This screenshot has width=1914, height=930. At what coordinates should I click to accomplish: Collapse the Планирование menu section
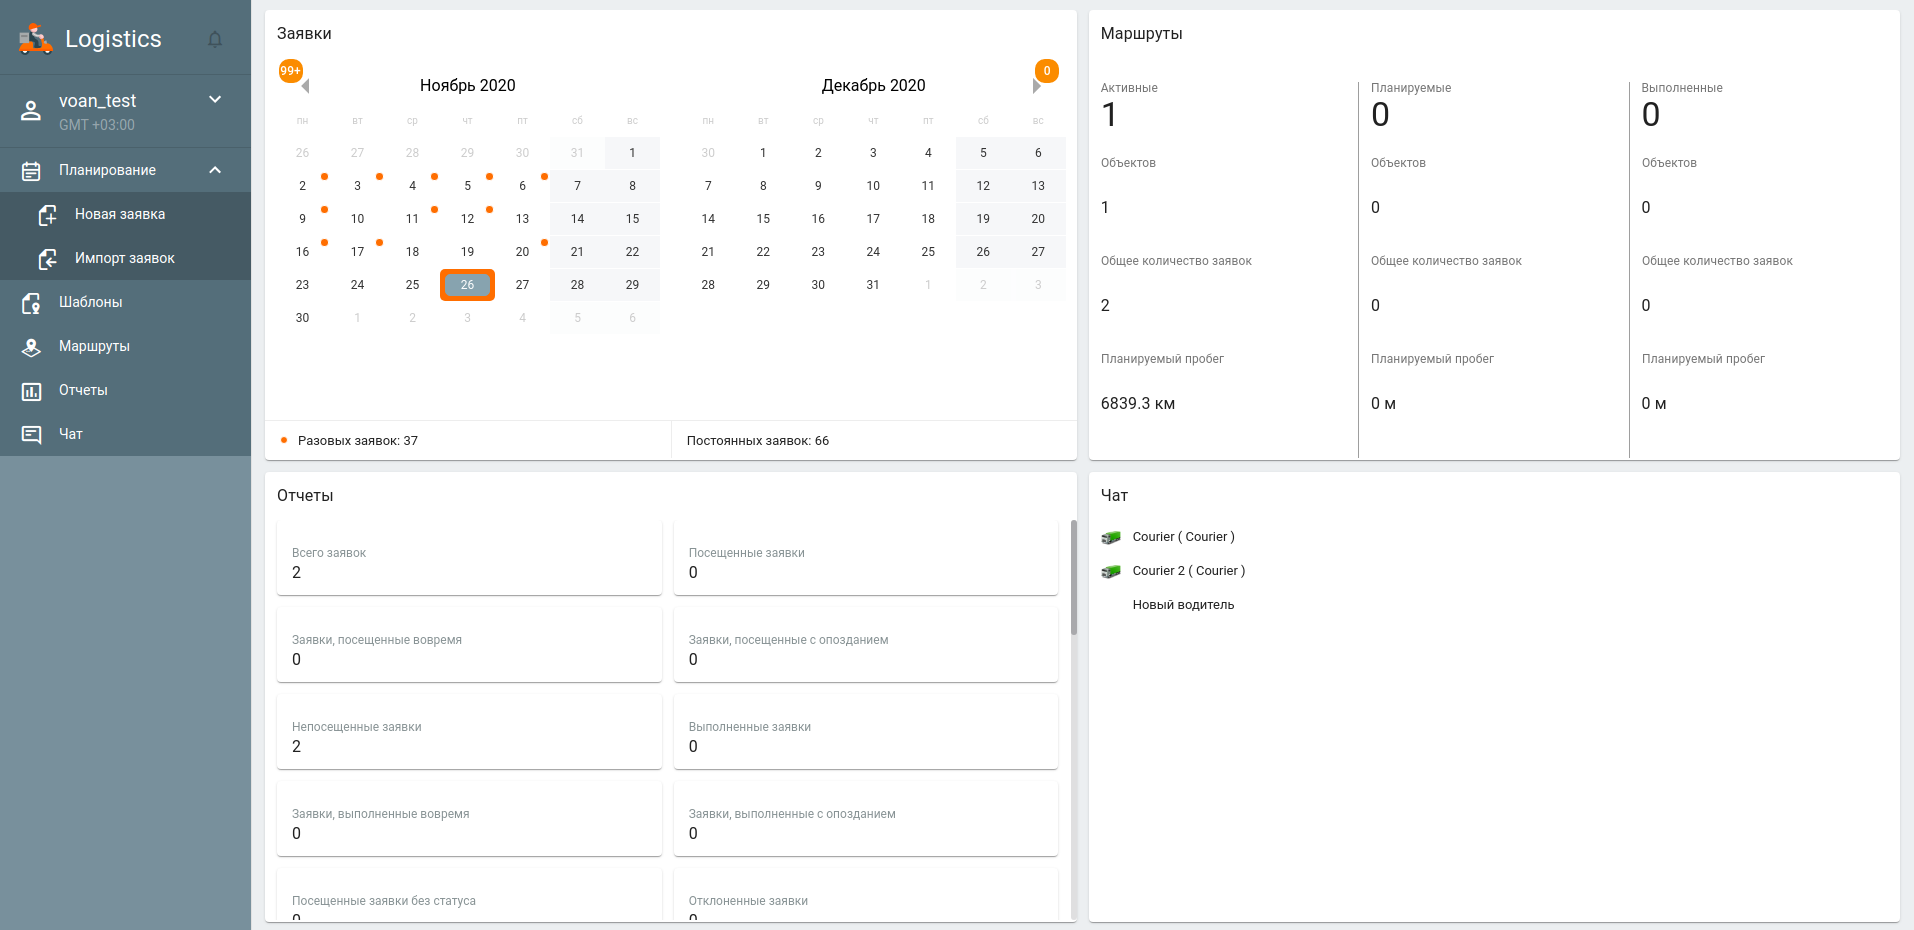click(215, 170)
